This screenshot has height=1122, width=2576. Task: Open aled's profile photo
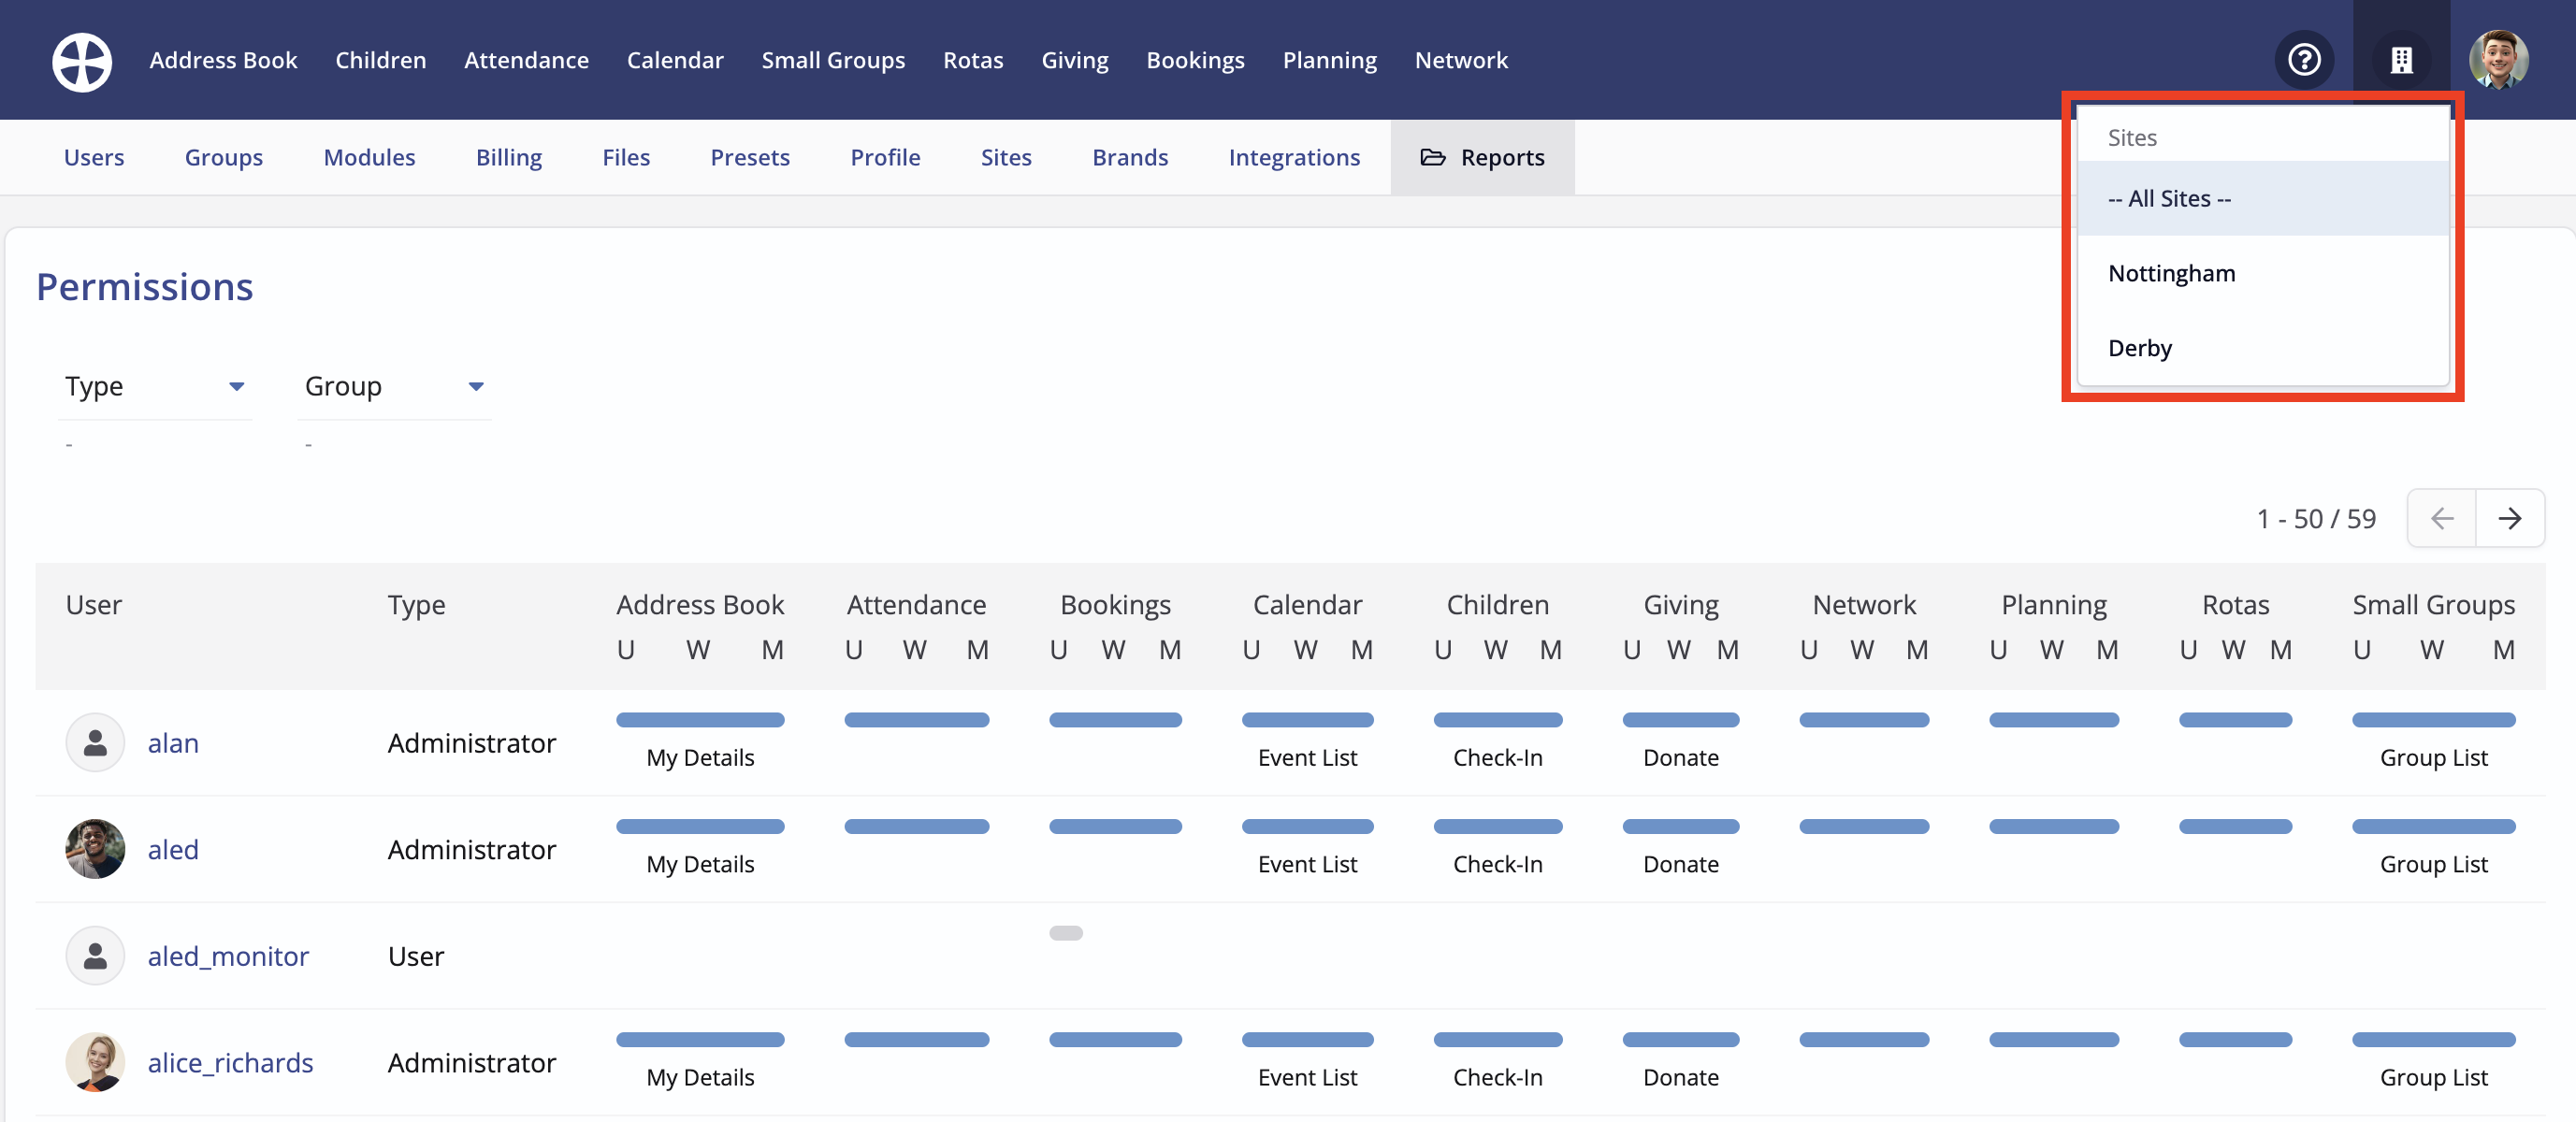(95, 849)
